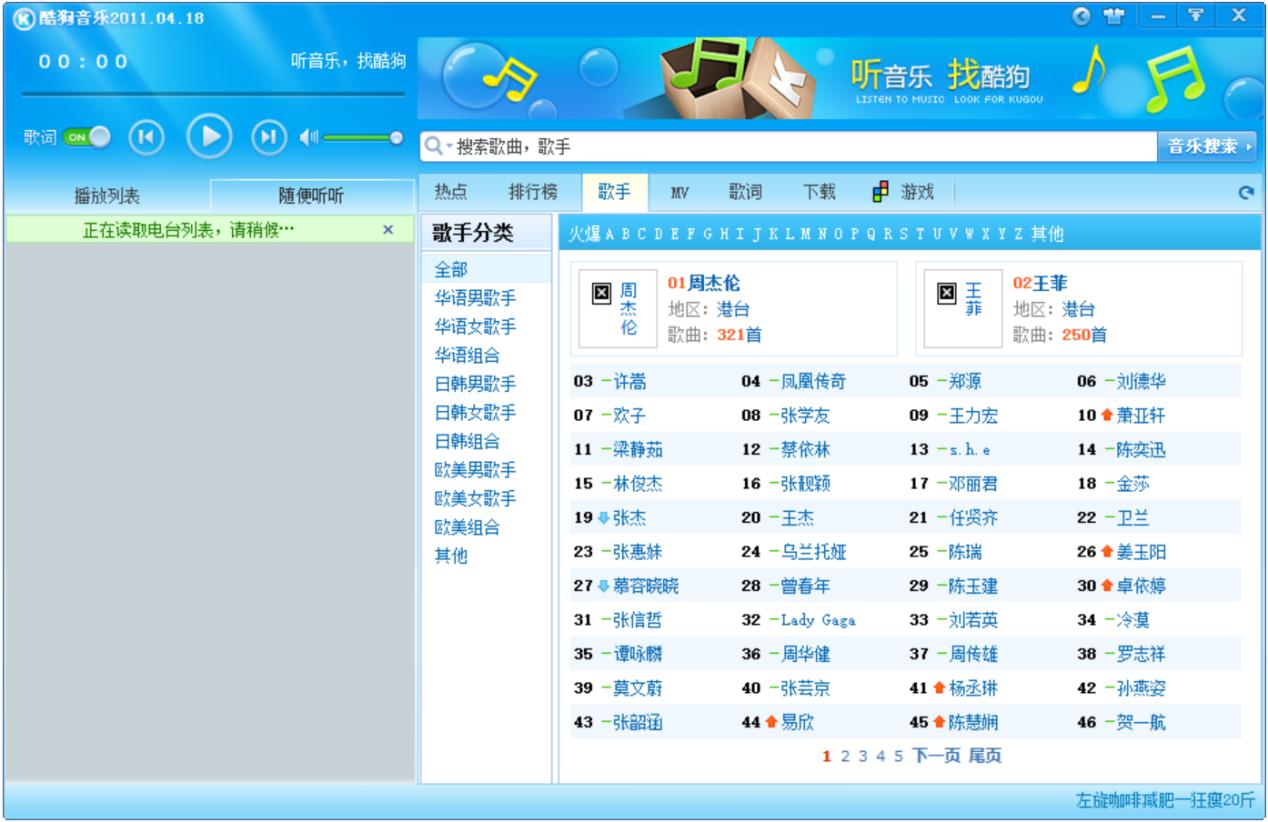1268x822 pixels.
Task: Open singer 萧亚轩
Action: point(1140,415)
